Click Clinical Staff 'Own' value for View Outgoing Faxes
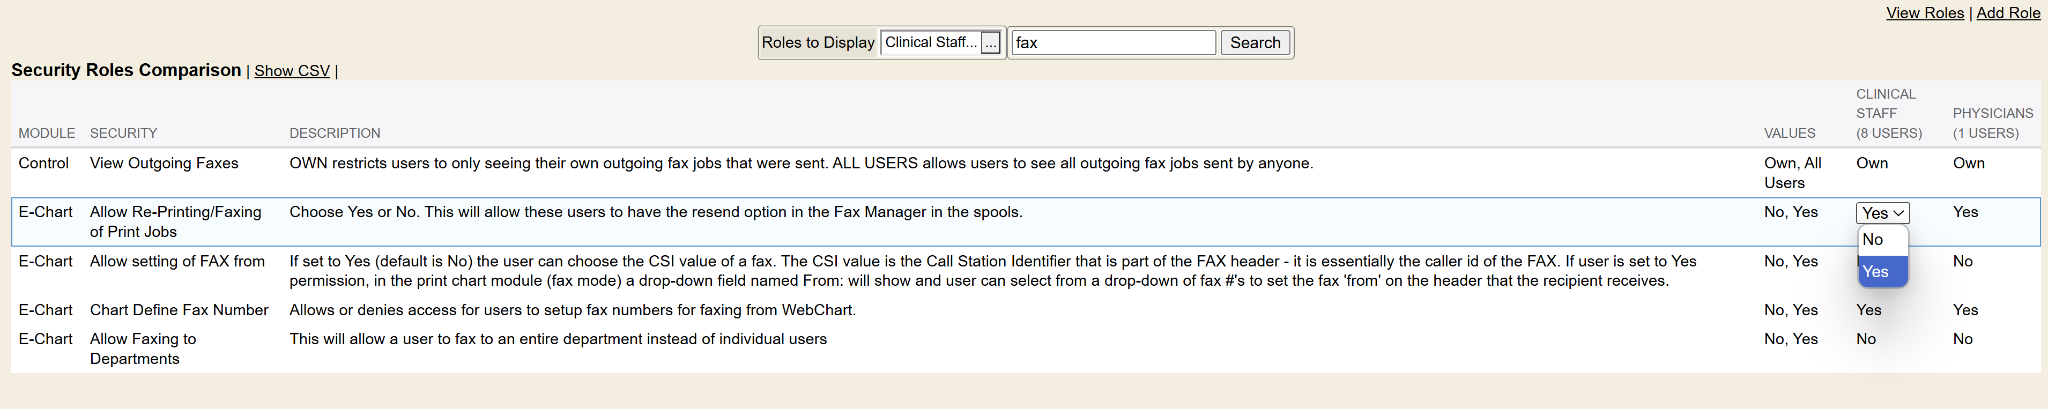Image resolution: width=2048 pixels, height=409 pixels. 1872,163
